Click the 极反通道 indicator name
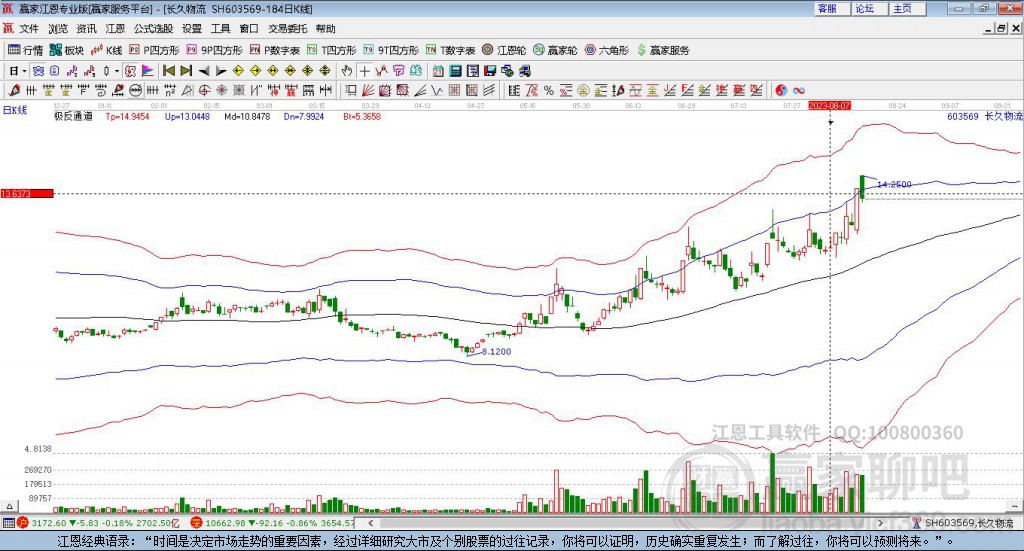1024x551 pixels. [x=73, y=116]
